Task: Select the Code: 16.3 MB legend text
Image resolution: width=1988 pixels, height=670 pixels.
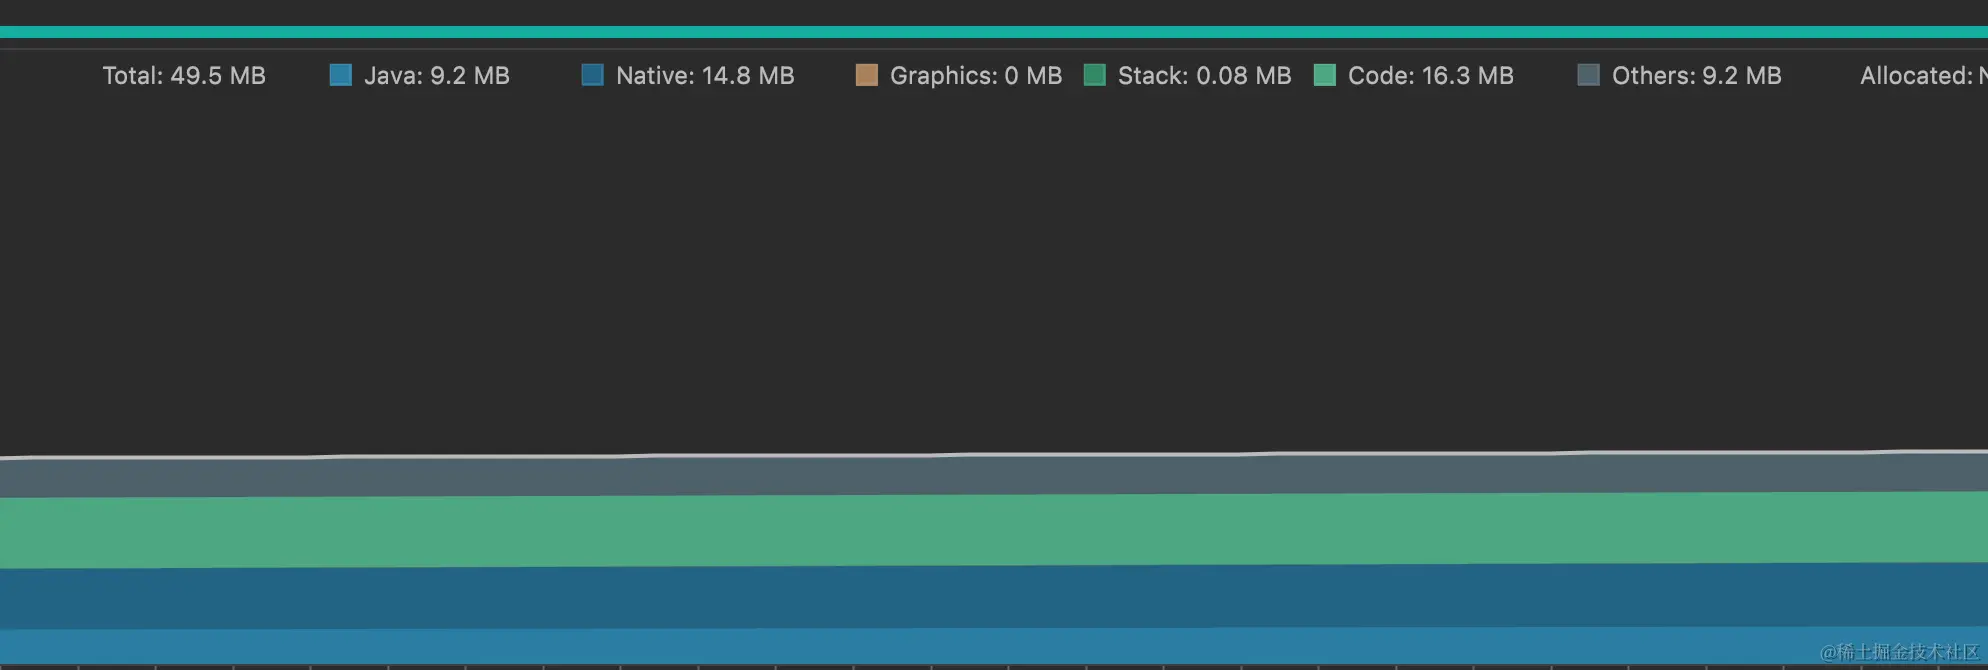Action: 1430,76
